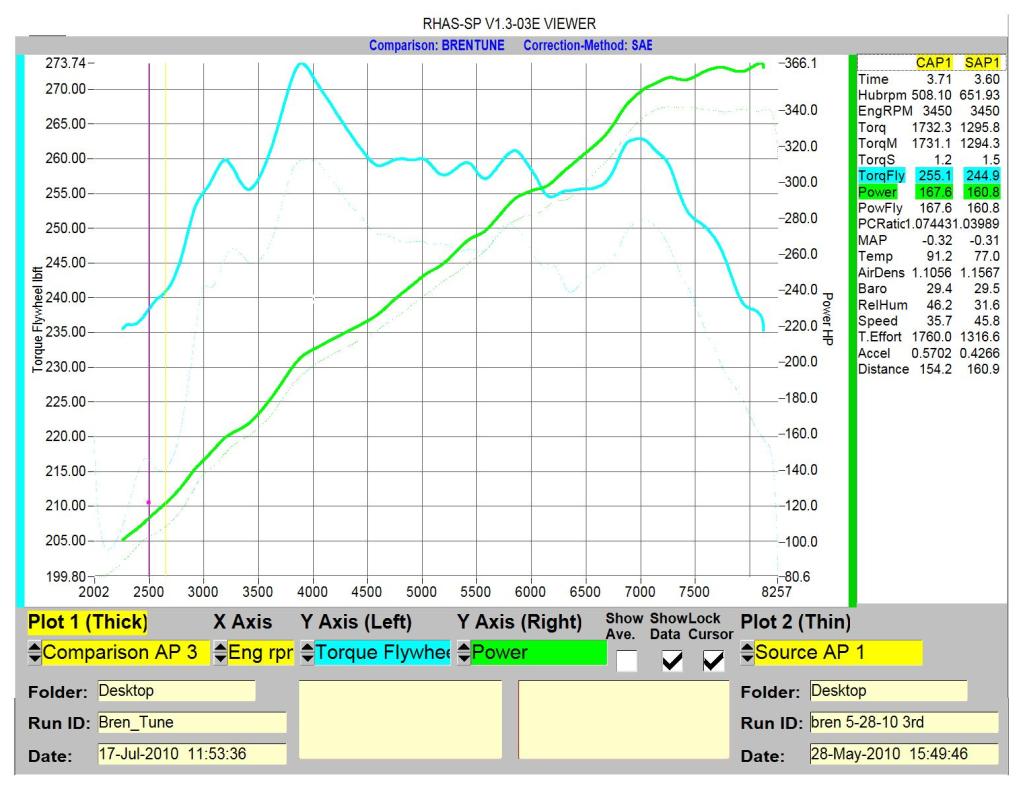Click the X Axis Eng rpm stepper arrows
The height and width of the screenshot is (789, 1023).
220,654
